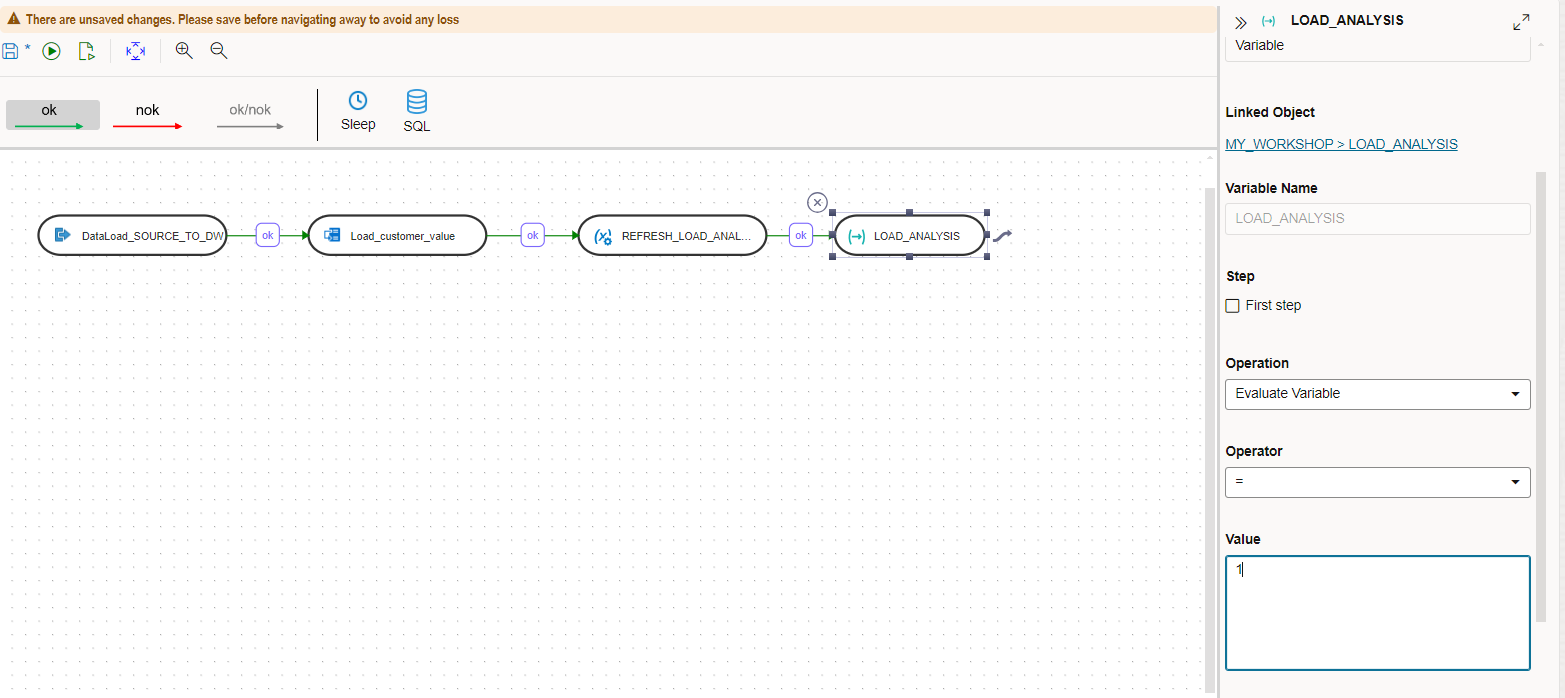
Task: Save the workflow using the disk icon
Action: tap(11, 51)
